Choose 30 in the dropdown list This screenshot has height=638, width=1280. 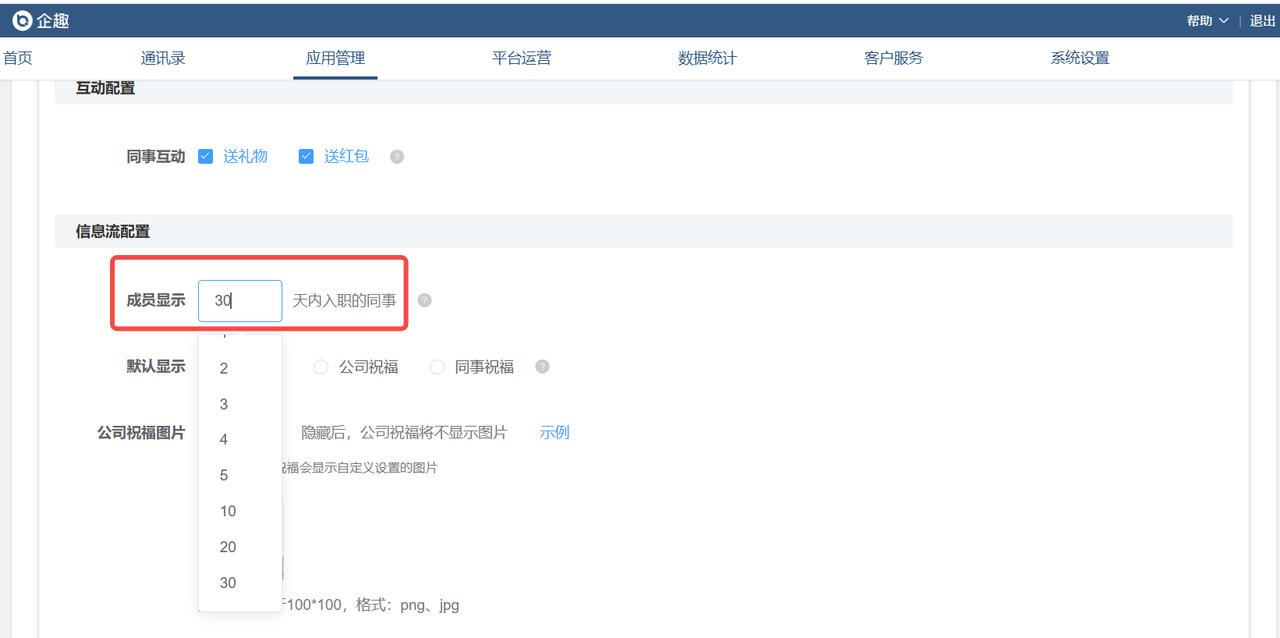pyautogui.click(x=228, y=583)
